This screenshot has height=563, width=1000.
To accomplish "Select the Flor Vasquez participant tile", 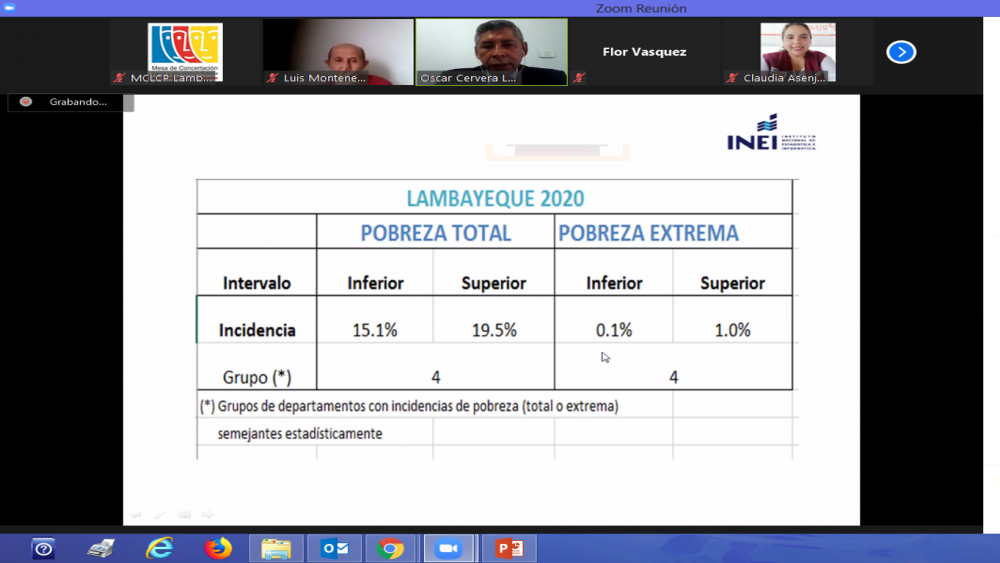I will tap(644, 52).
